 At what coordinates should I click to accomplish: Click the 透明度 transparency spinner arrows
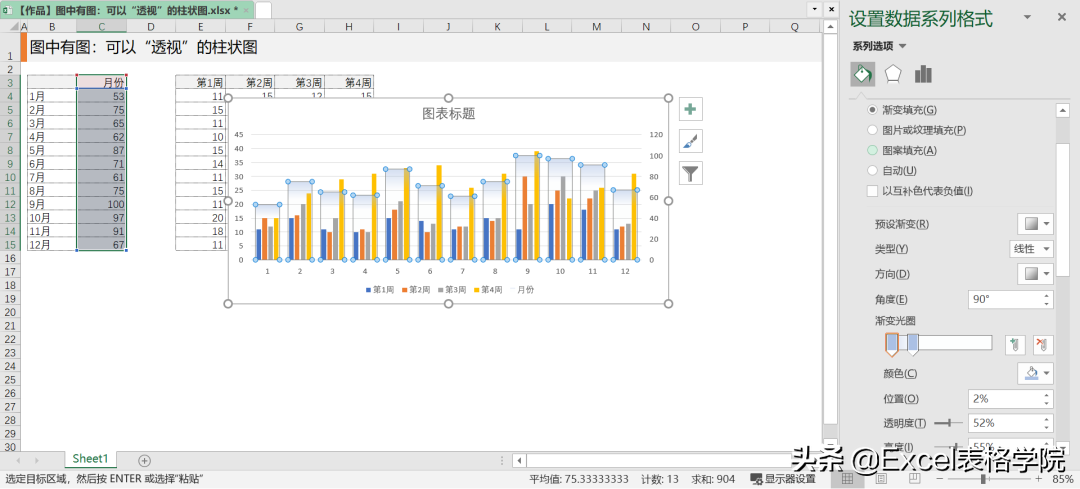[1047, 423]
